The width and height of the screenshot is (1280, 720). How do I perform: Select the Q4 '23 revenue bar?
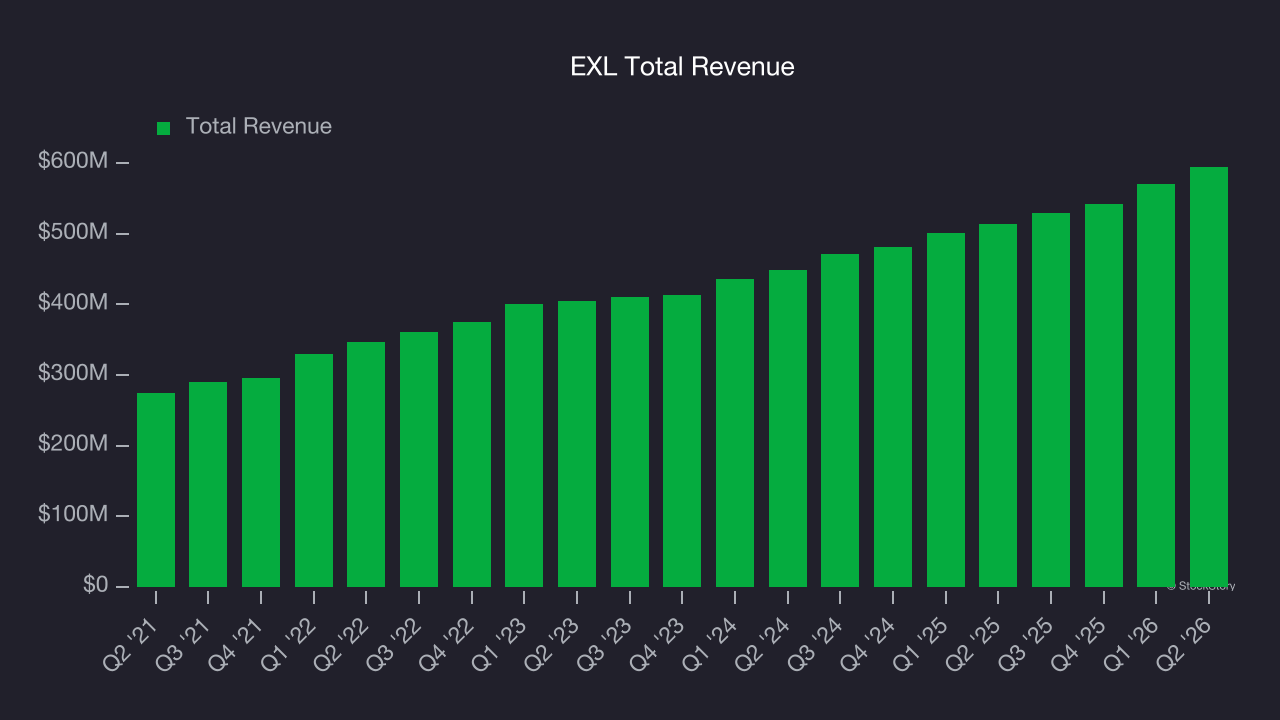682,441
